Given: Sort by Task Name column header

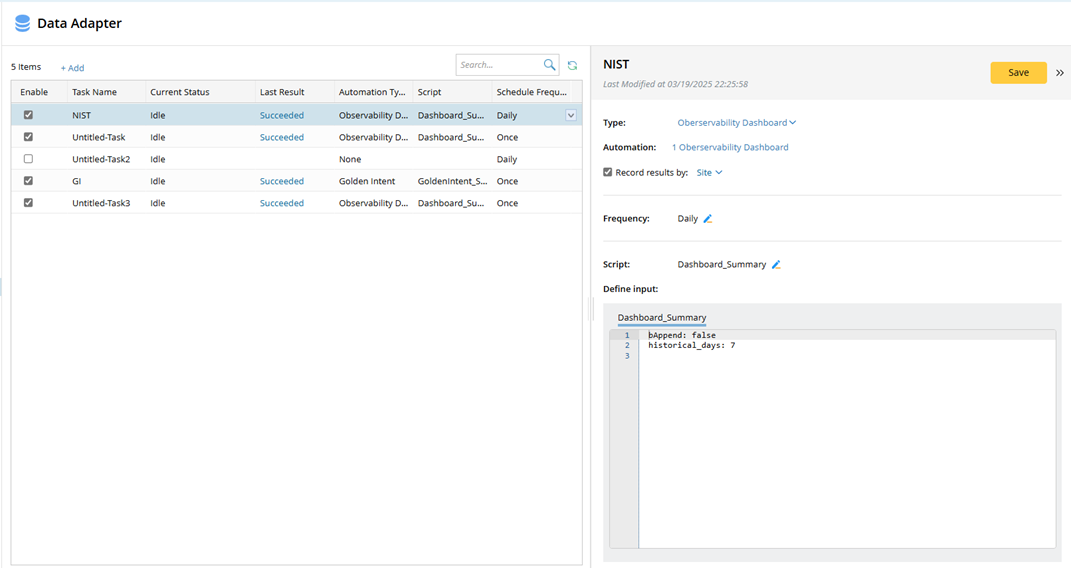Looking at the screenshot, I should 94,92.
